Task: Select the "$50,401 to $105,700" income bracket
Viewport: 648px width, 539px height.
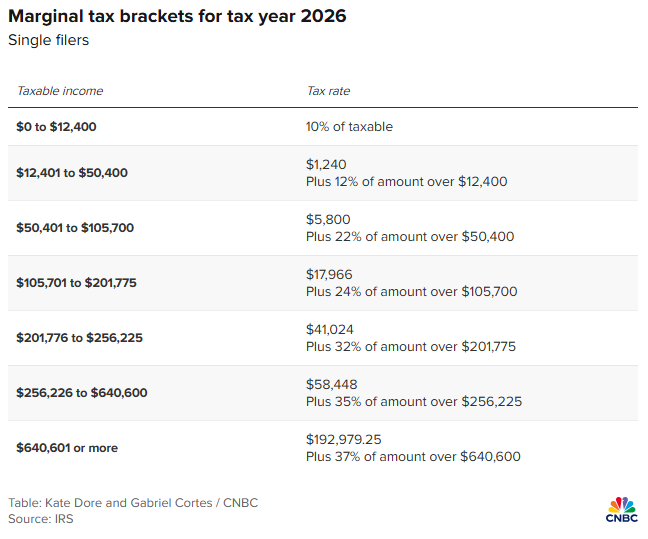Action: pos(75,228)
